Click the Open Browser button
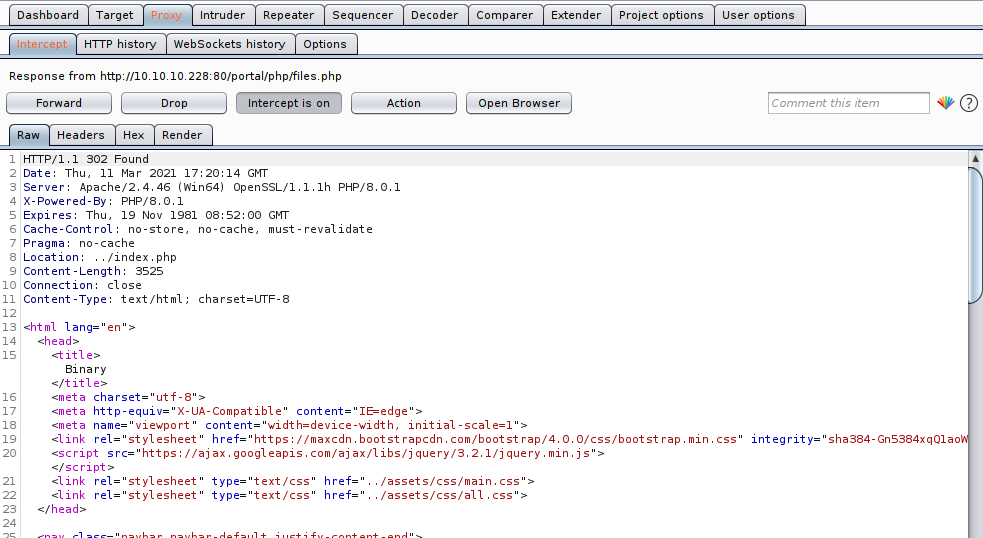The width and height of the screenshot is (983, 538). pyautogui.click(x=519, y=103)
